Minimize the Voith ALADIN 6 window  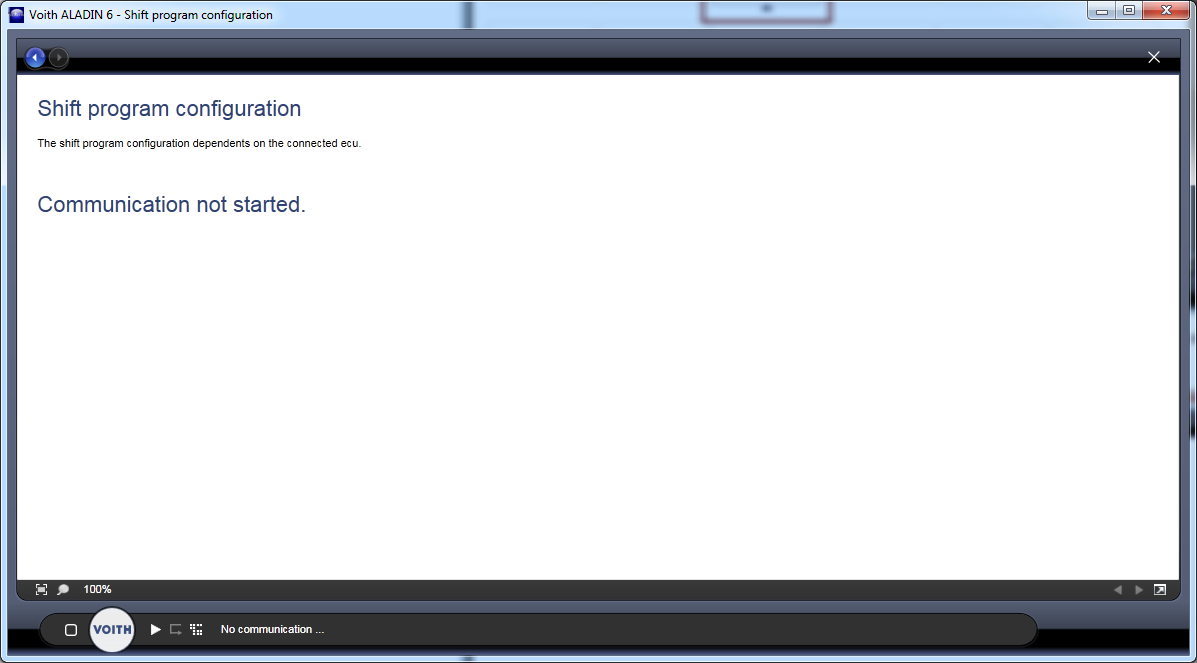(x=1102, y=11)
